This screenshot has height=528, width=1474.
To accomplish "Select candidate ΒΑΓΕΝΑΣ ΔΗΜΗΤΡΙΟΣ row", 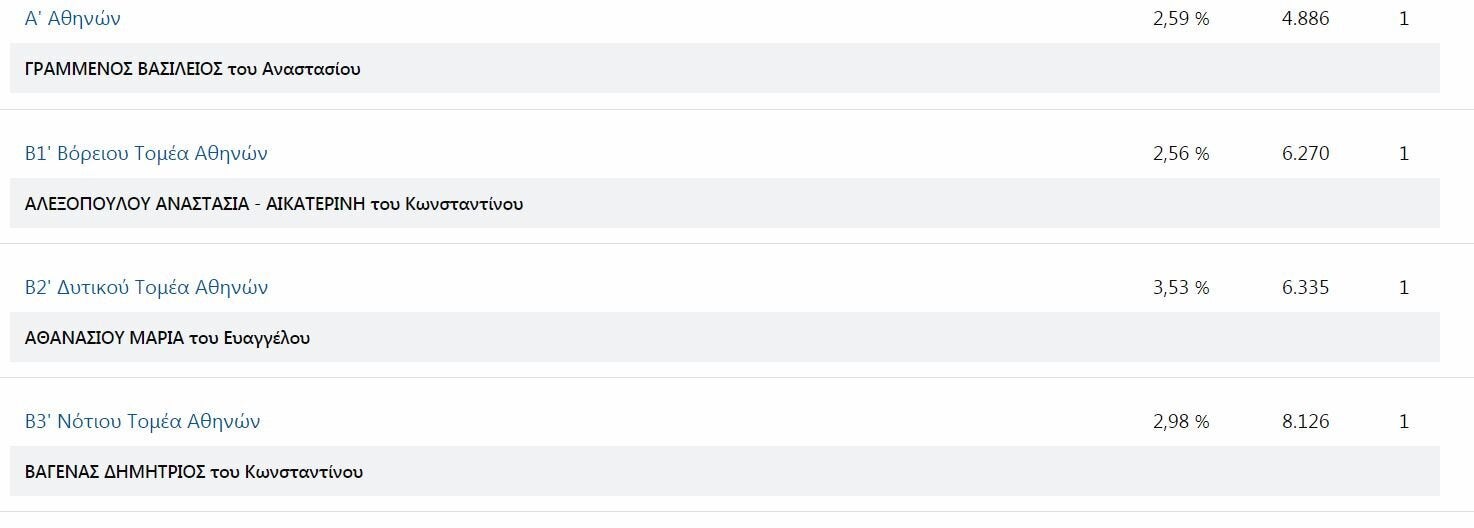I will tap(725, 471).
